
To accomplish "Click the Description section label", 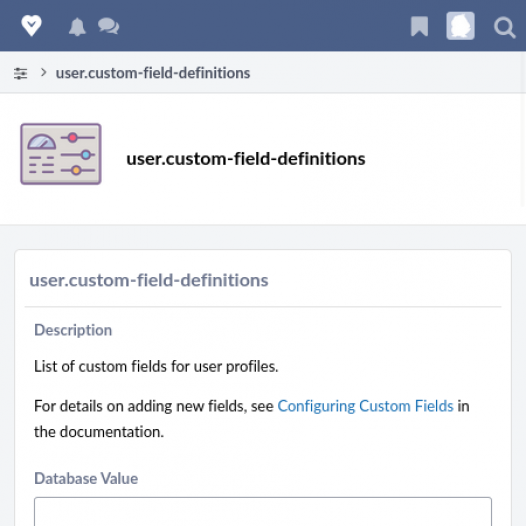I will tap(73, 330).
